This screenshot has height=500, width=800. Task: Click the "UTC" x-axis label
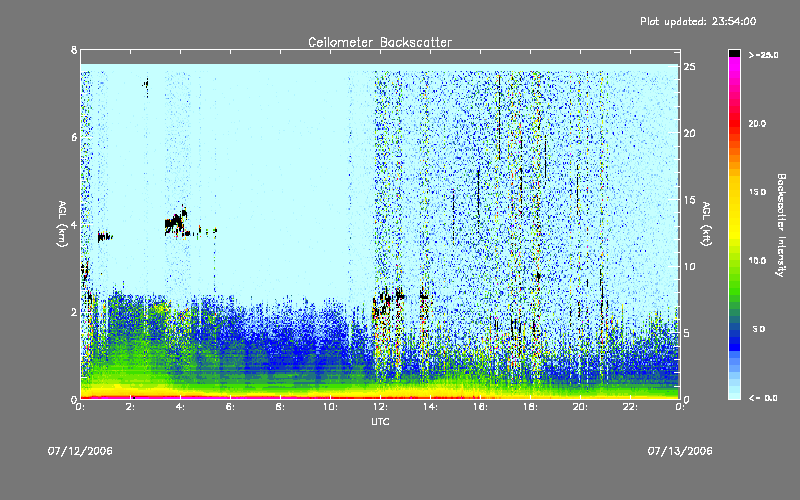tap(380, 421)
